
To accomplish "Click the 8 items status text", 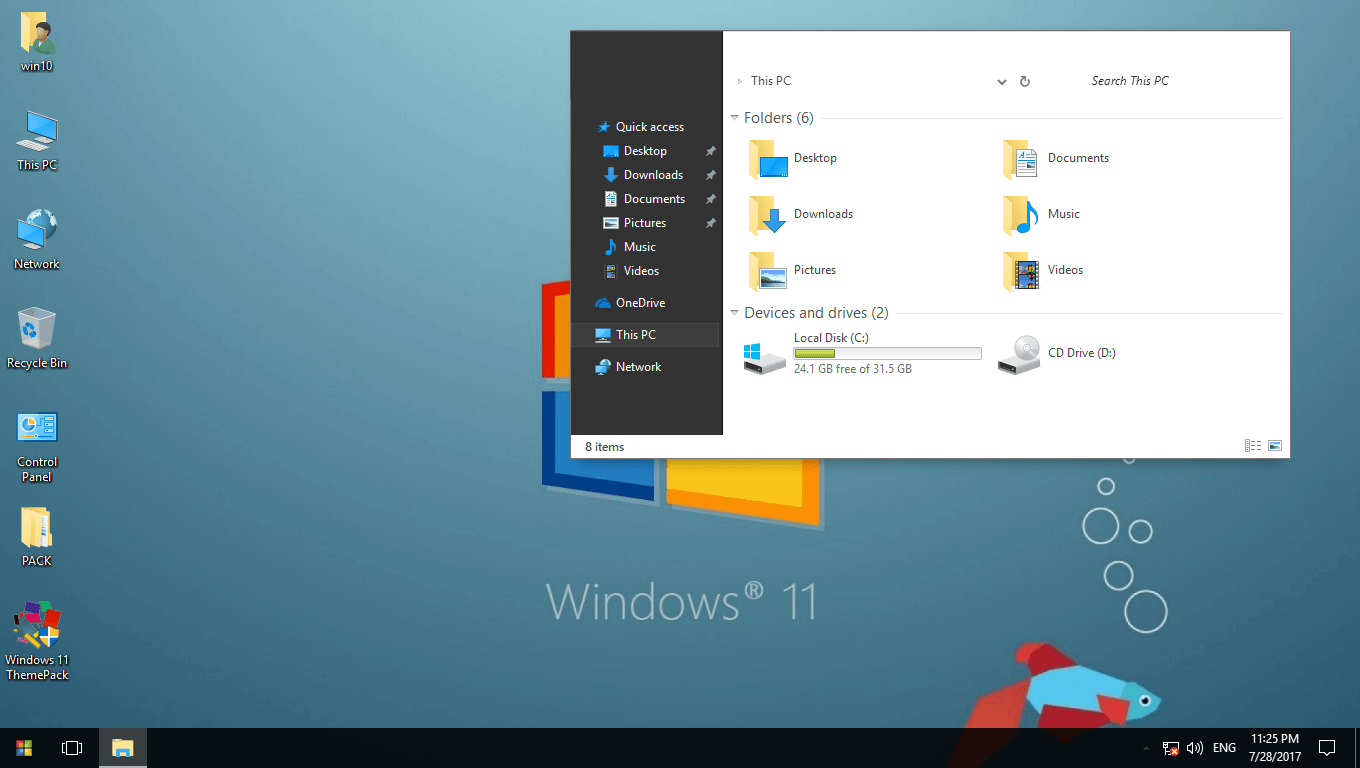I will [x=605, y=447].
